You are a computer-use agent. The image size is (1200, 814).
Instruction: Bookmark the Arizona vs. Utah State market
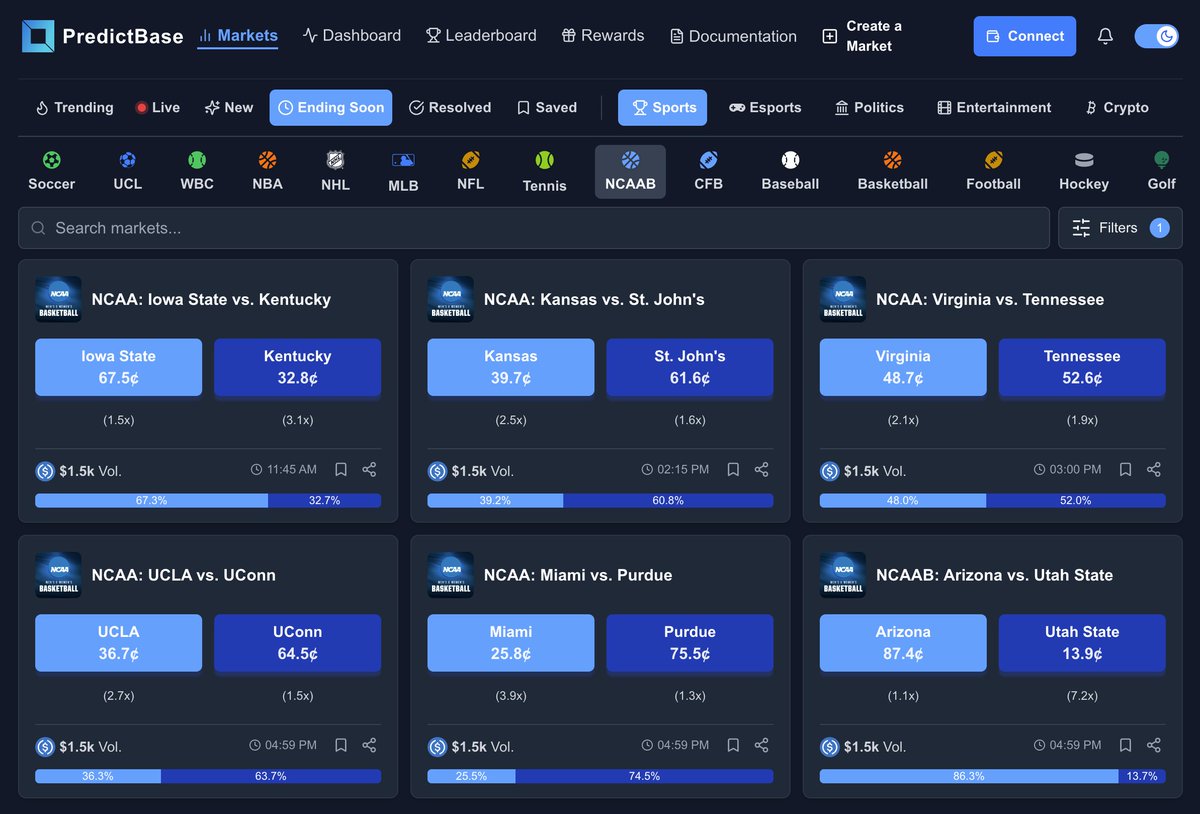click(1125, 745)
